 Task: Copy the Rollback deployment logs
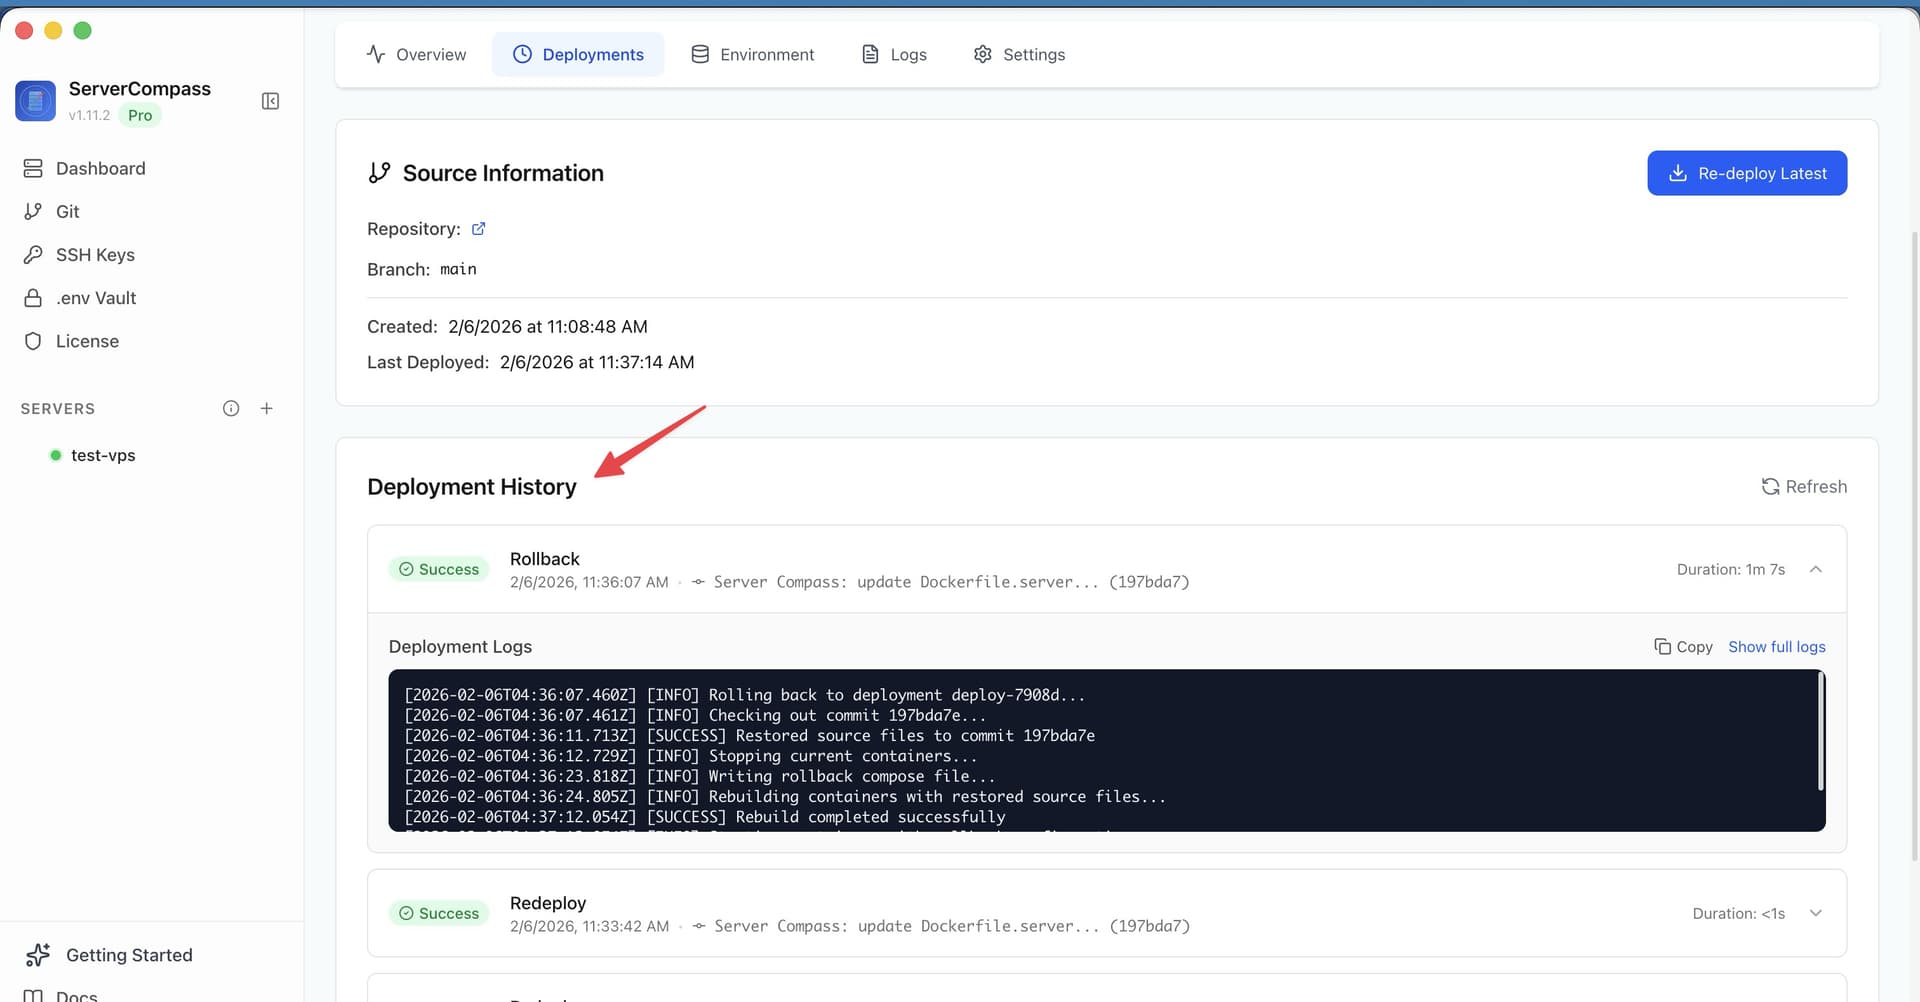point(1683,646)
